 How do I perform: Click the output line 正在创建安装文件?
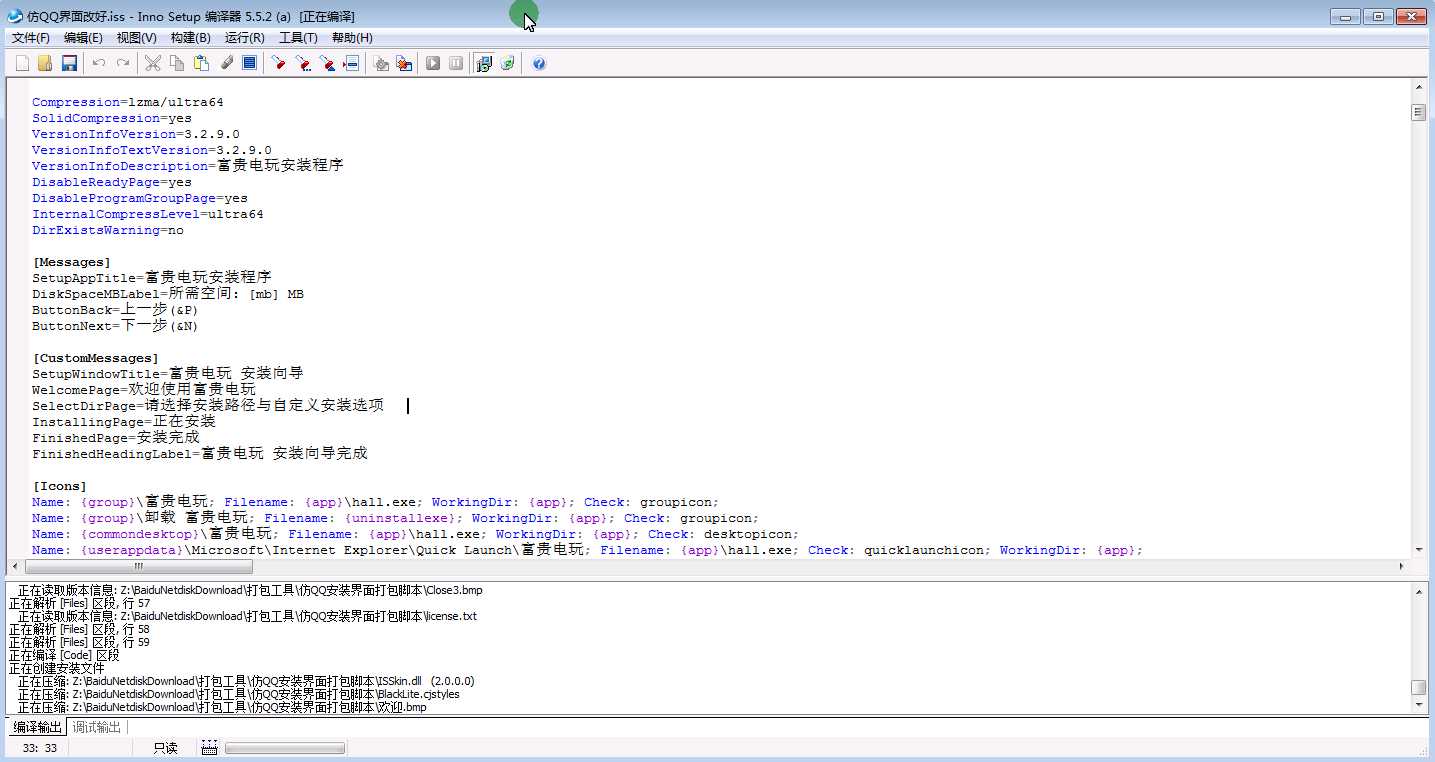[57, 668]
